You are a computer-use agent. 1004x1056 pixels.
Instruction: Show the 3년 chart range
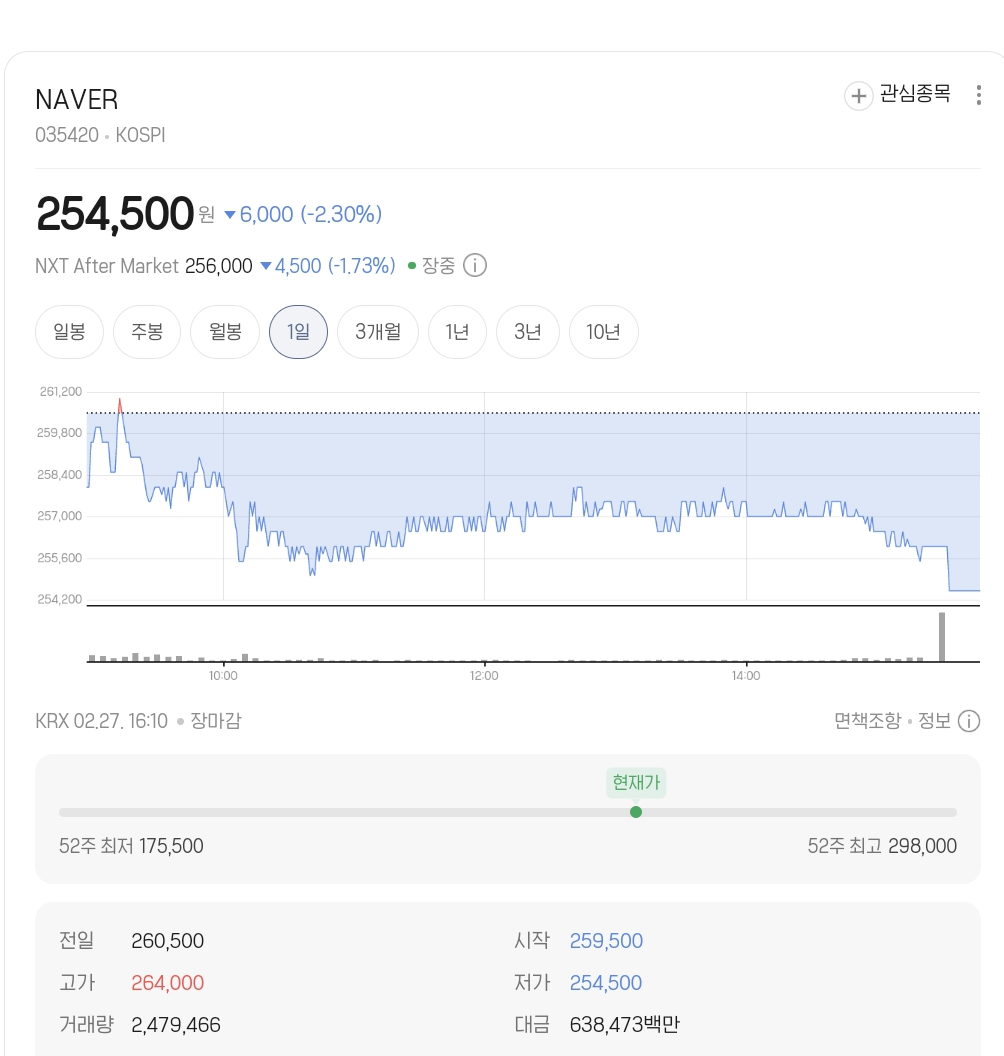(527, 332)
